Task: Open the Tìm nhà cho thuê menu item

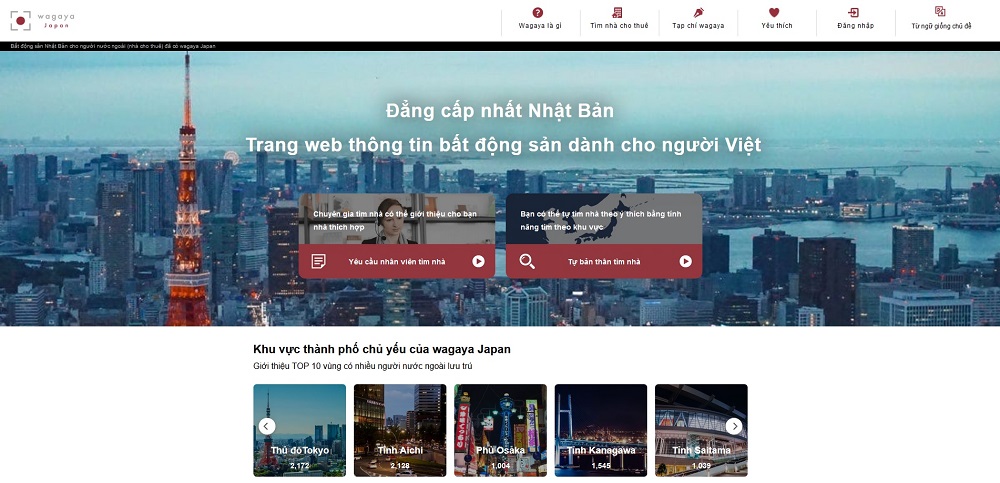Action: coord(619,26)
